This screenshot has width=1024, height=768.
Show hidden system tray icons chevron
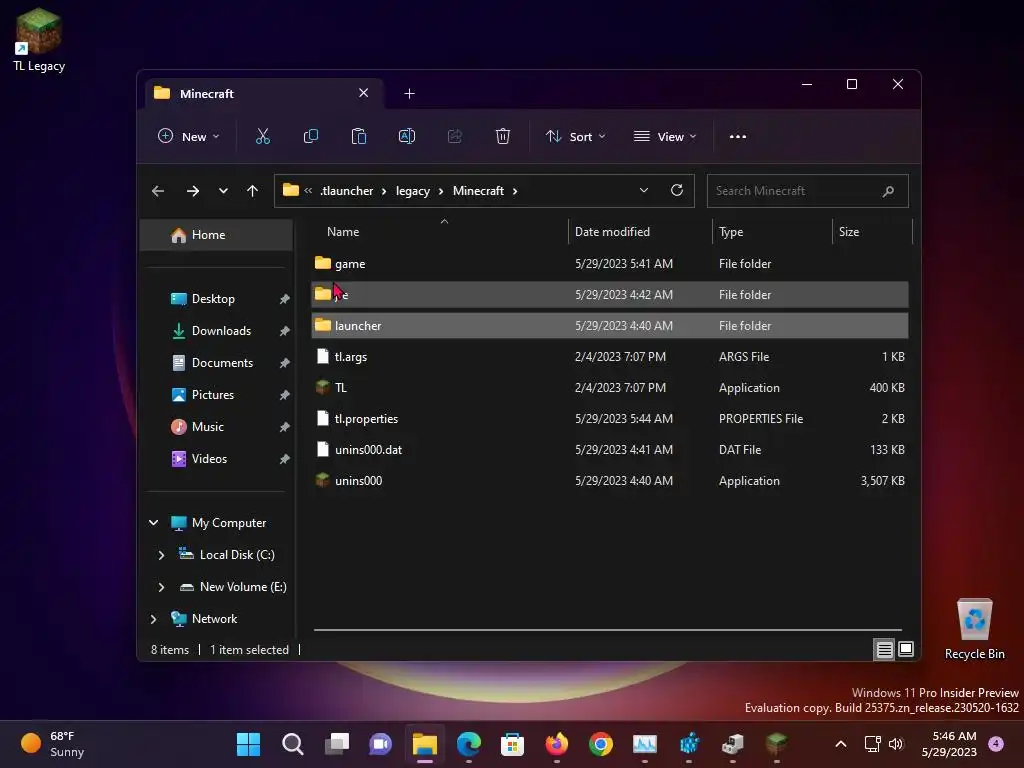[841, 744]
